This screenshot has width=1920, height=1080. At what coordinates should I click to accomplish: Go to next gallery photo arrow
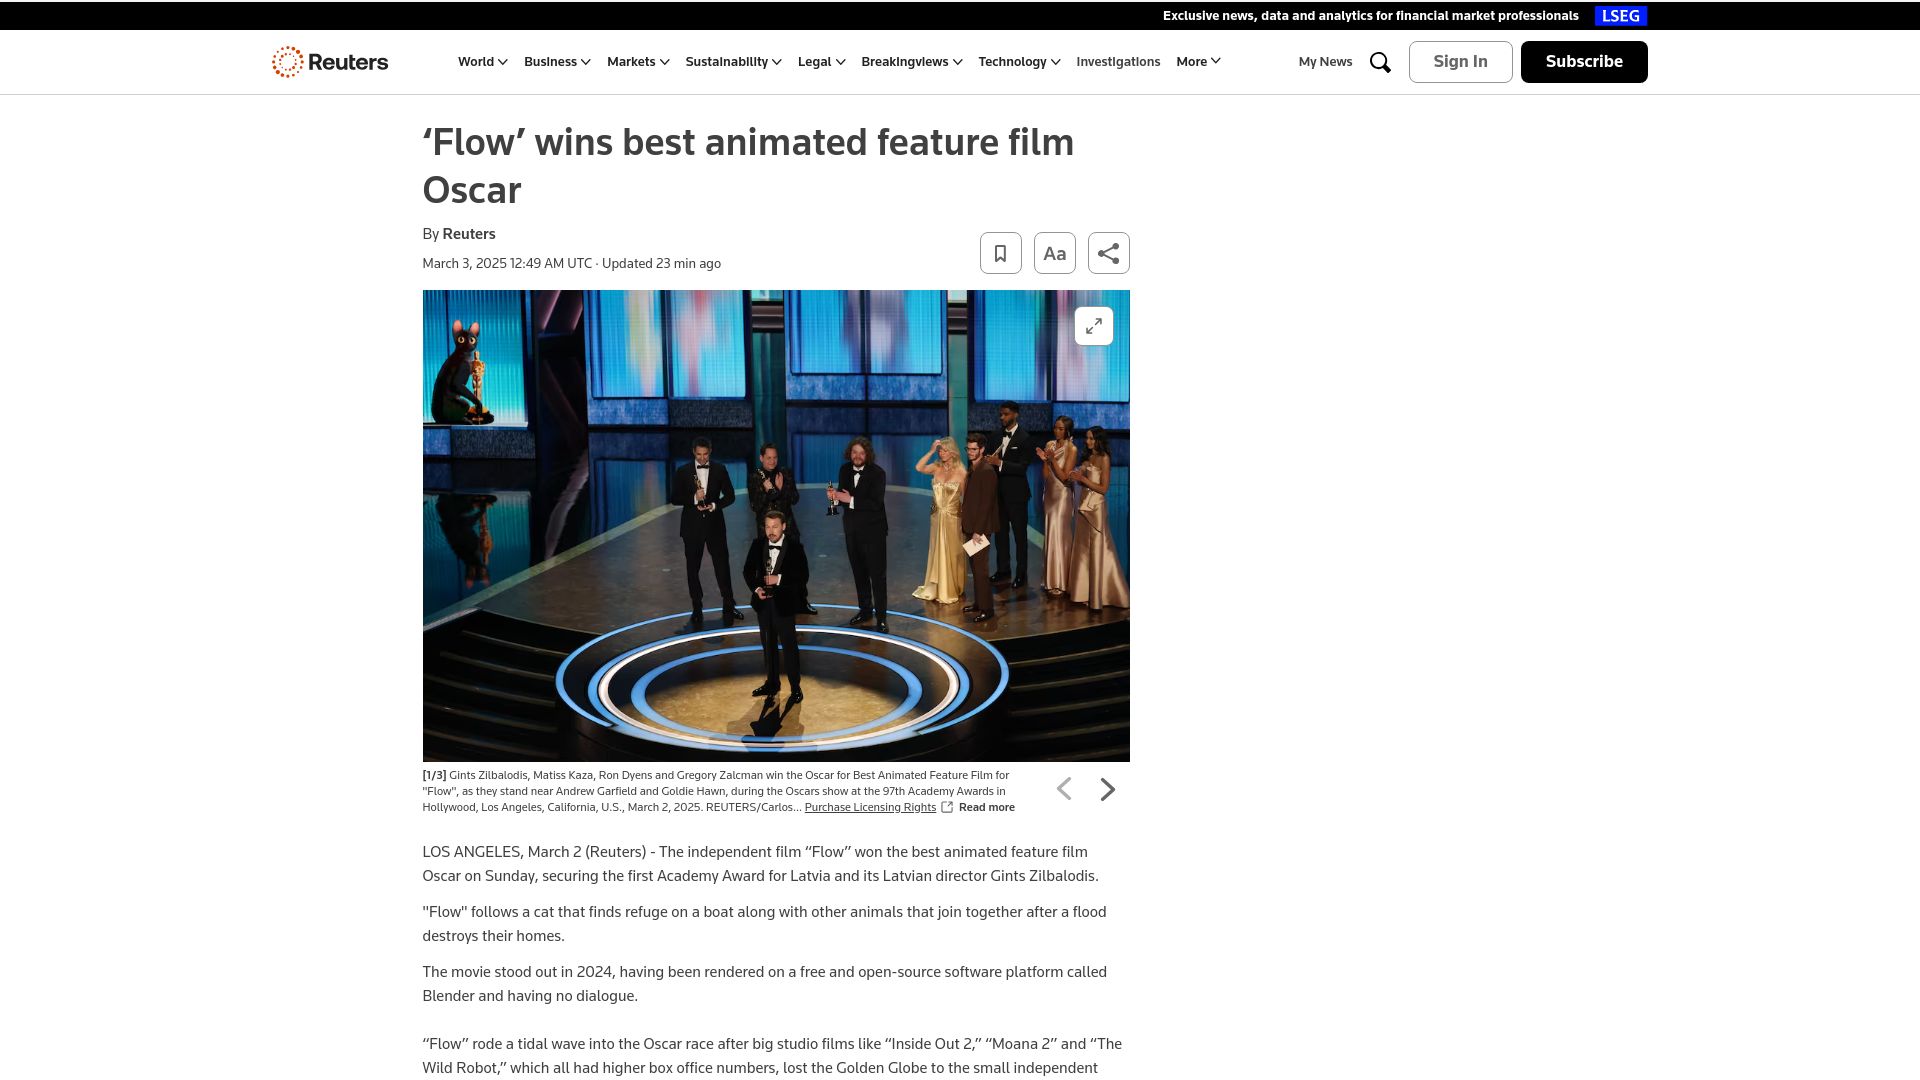point(1107,790)
